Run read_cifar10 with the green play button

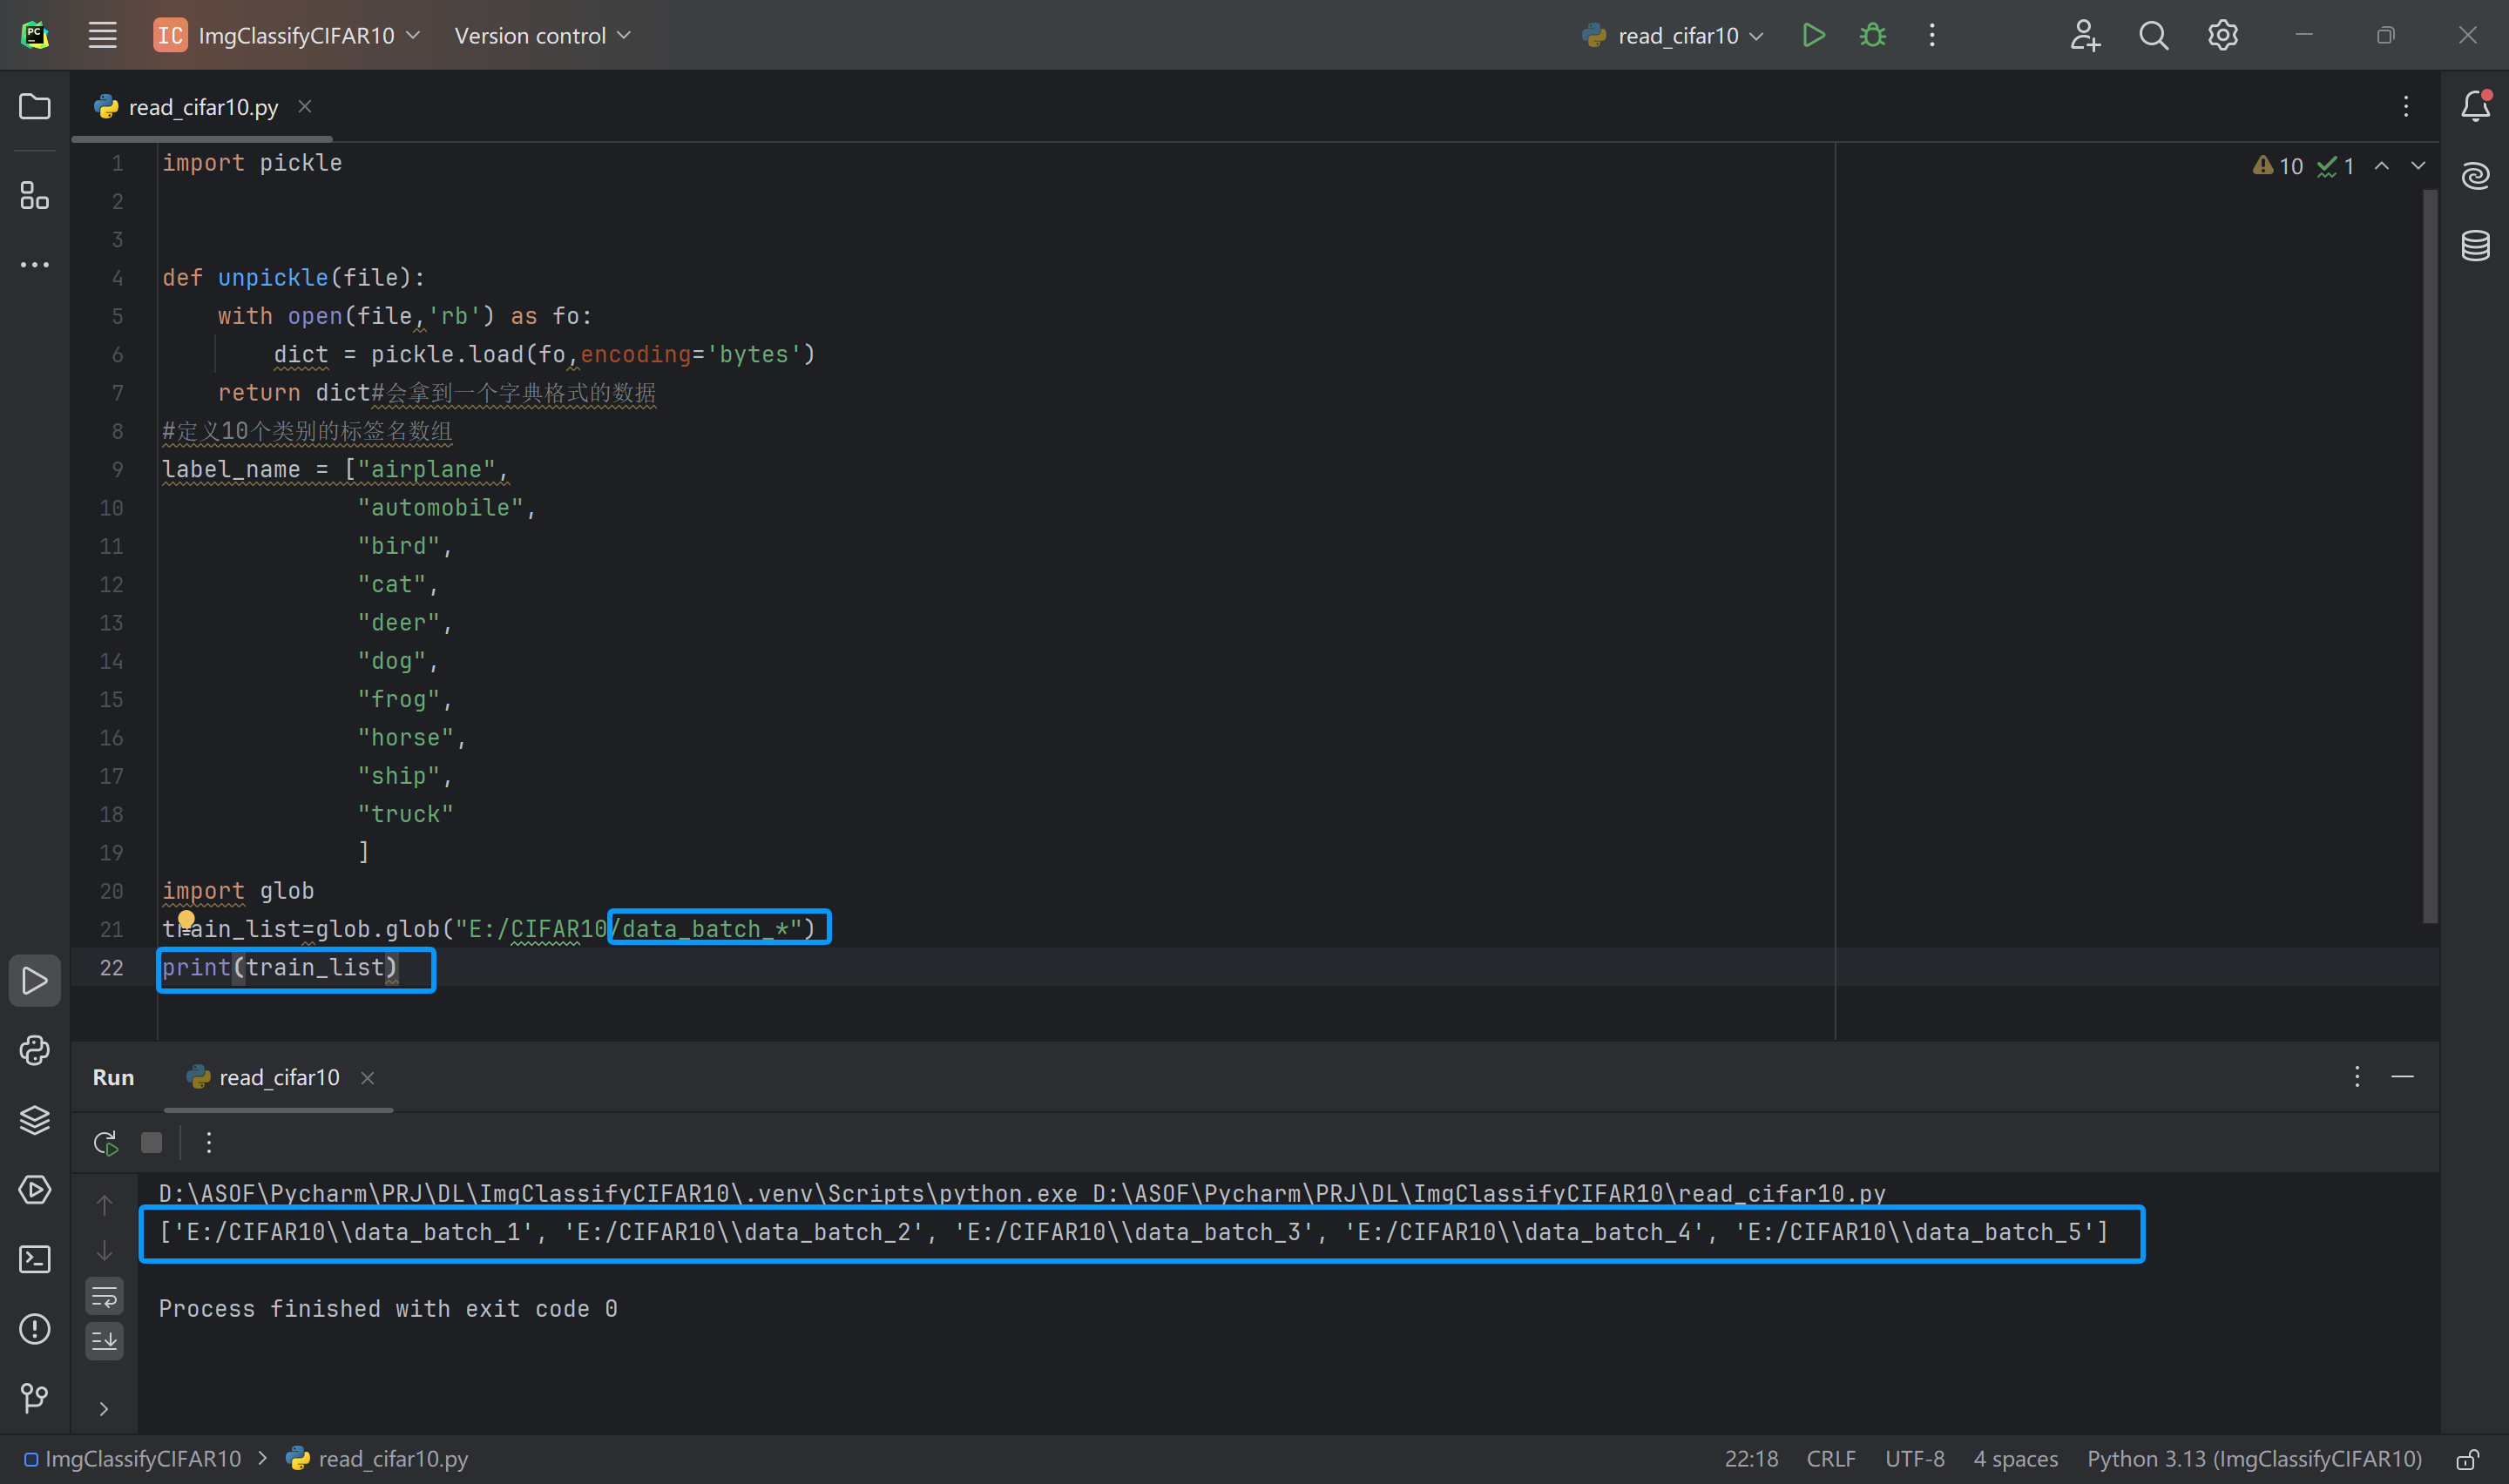pyautogui.click(x=1813, y=36)
